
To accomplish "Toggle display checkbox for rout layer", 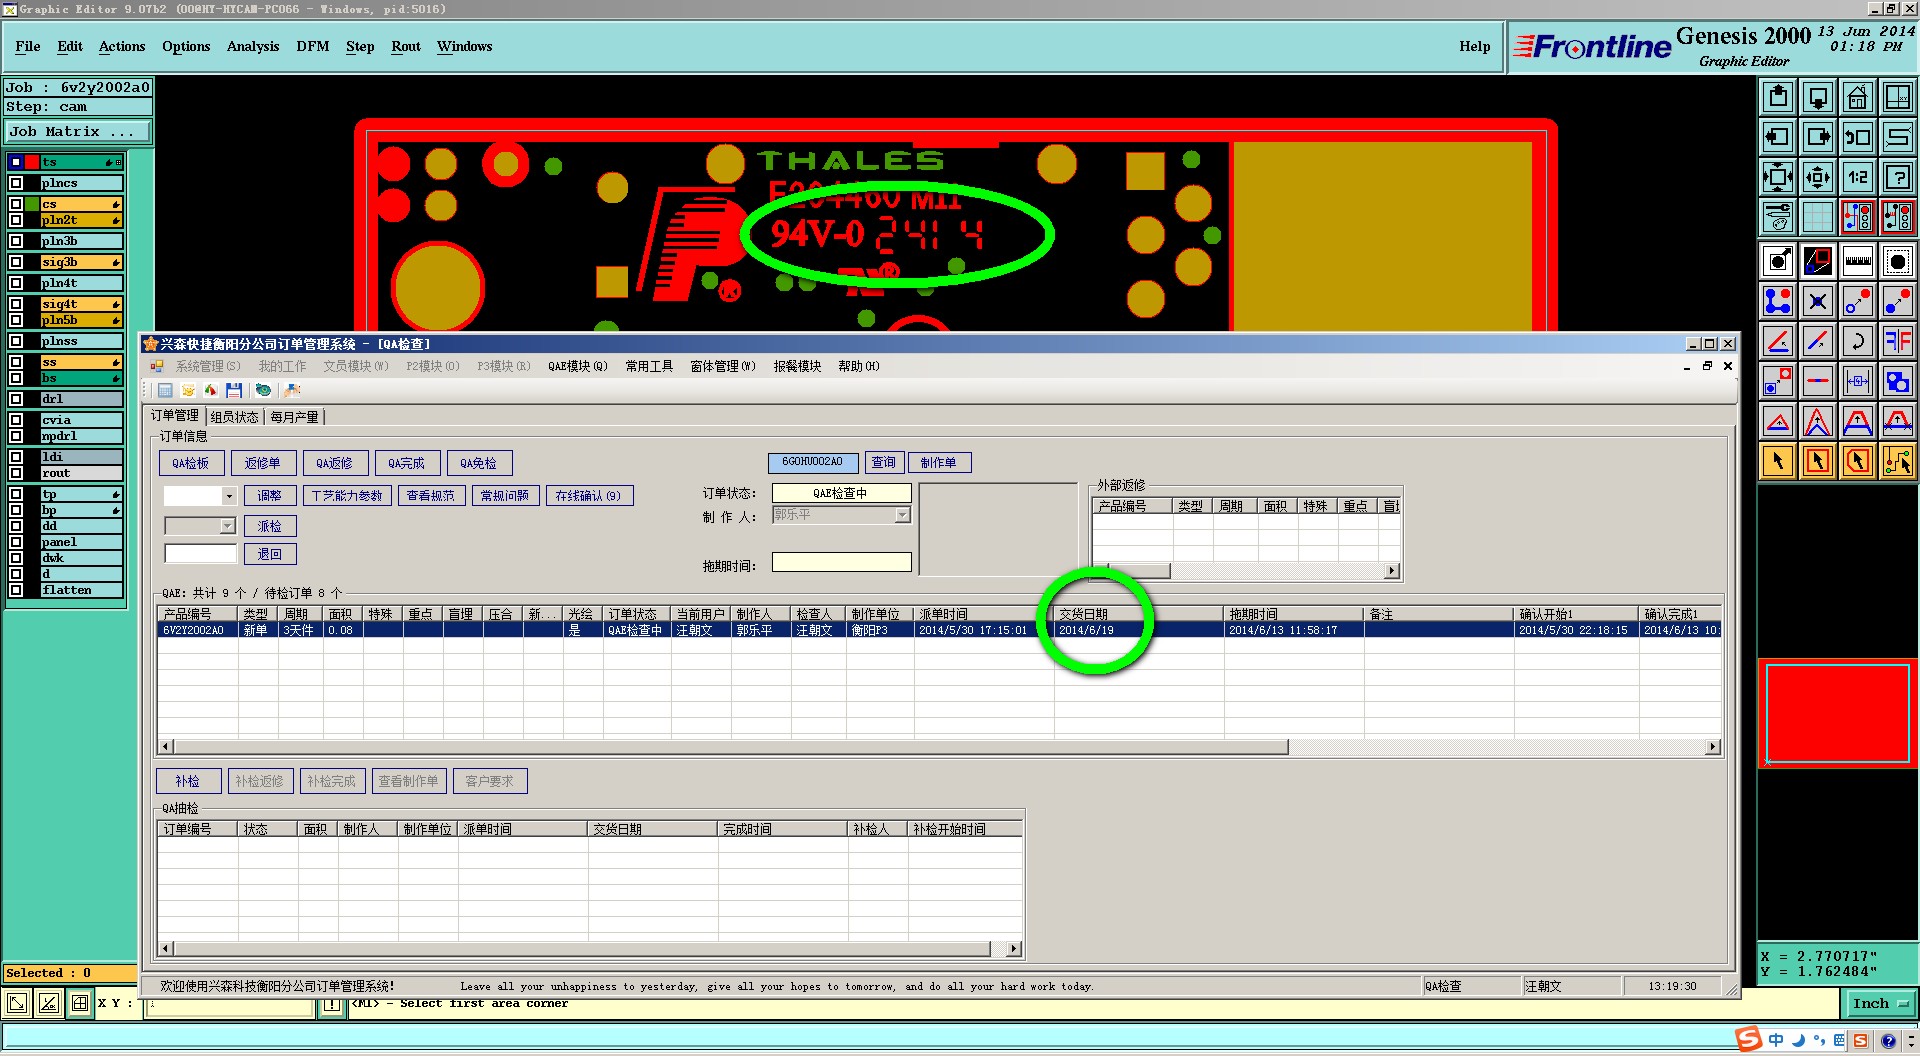I will [x=16, y=473].
